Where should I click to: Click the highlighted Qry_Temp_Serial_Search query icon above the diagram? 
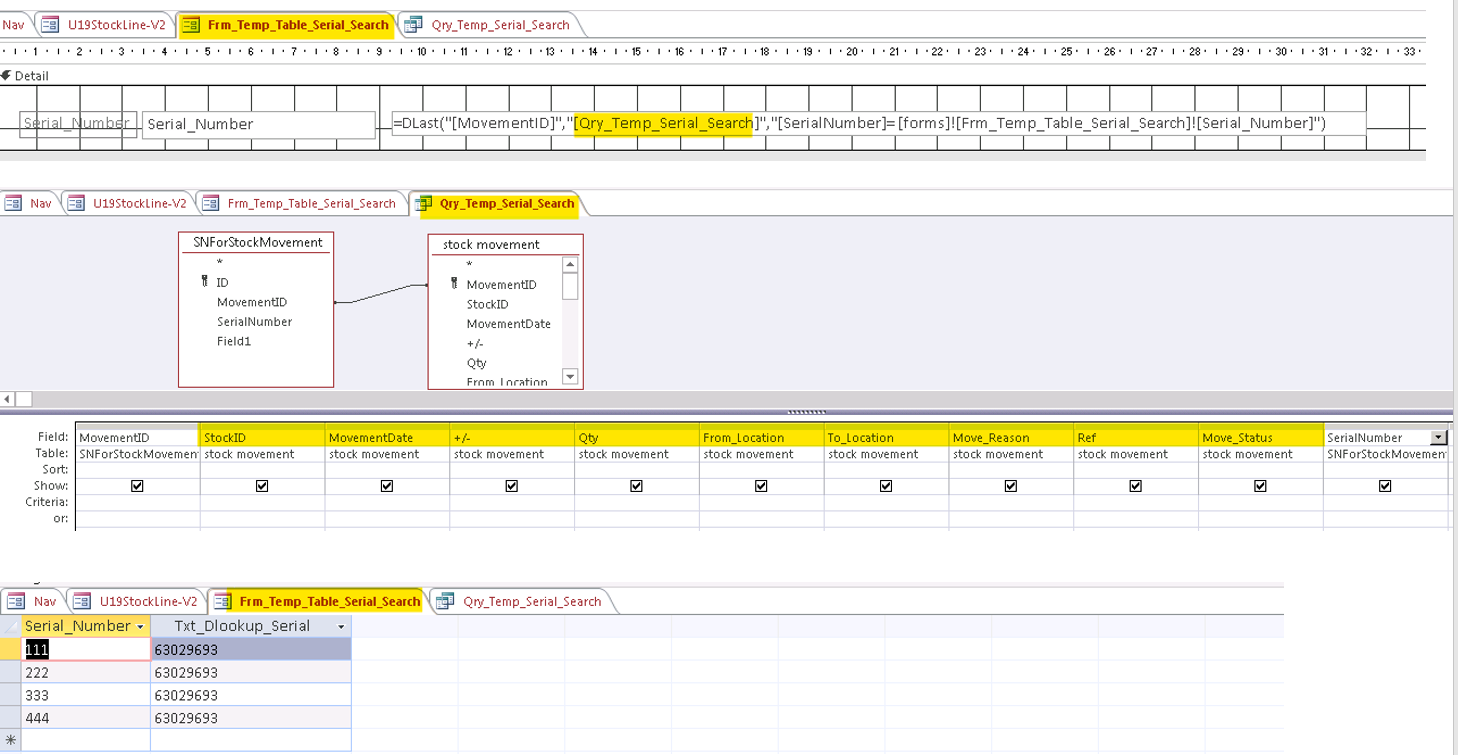point(424,203)
